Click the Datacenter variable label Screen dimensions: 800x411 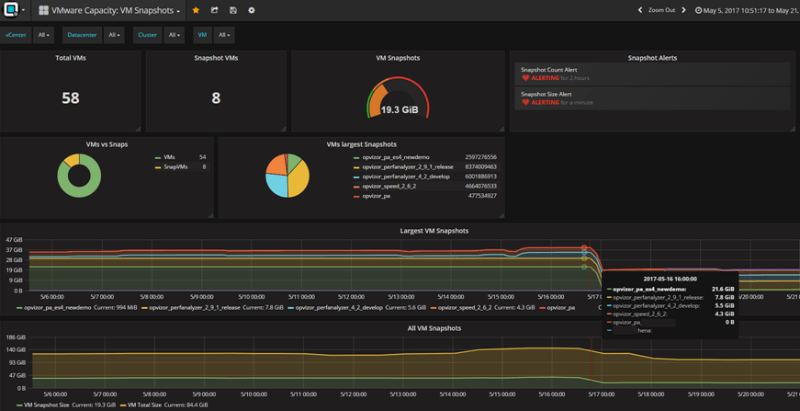[82, 35]
